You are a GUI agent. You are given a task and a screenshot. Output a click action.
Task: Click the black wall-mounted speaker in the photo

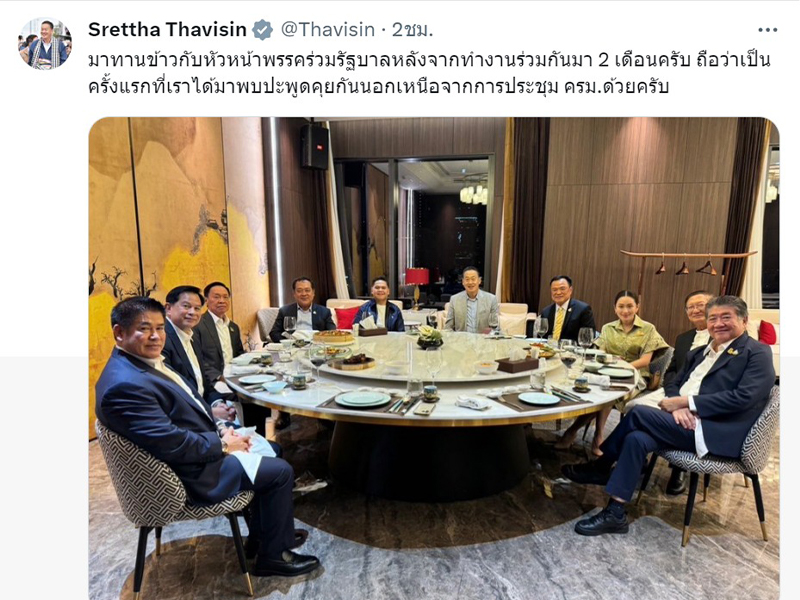tap(314, 146)
